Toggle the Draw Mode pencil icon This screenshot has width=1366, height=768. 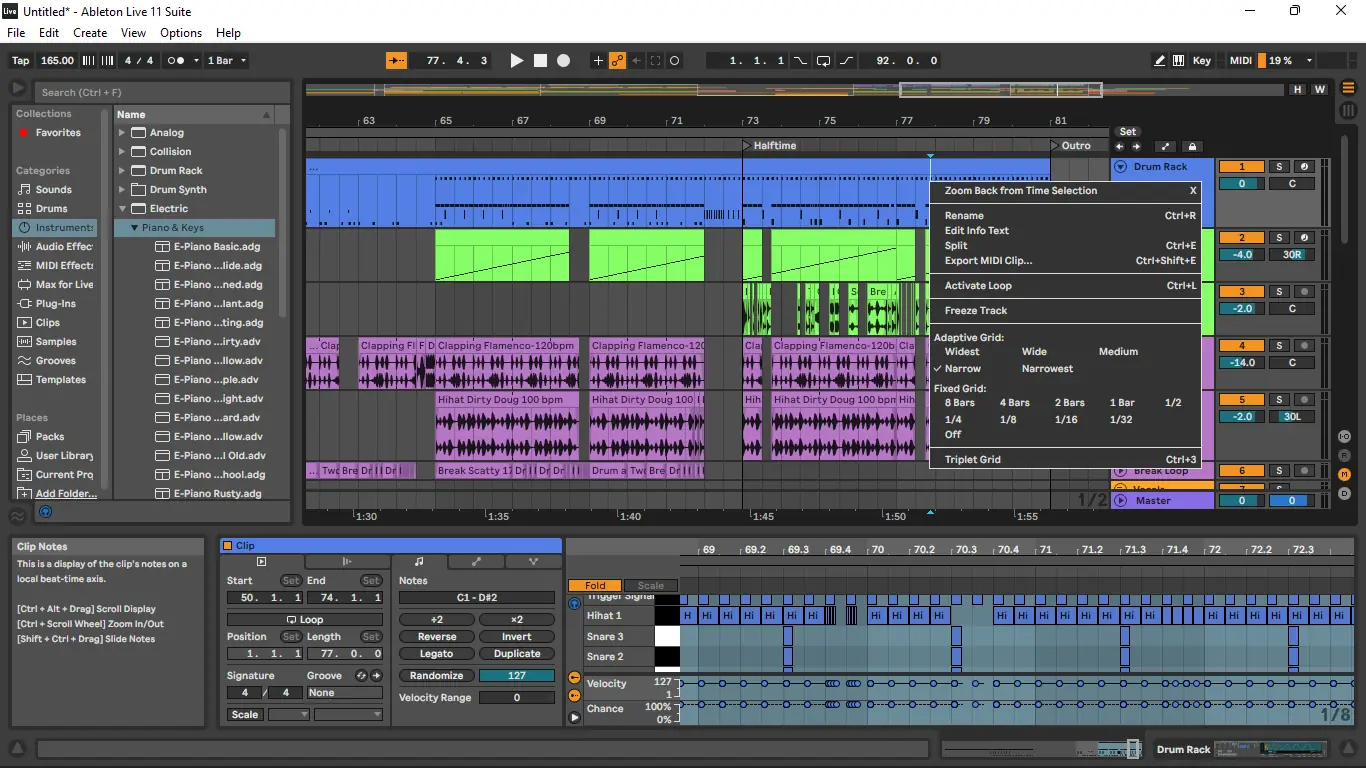[1159, 61]
